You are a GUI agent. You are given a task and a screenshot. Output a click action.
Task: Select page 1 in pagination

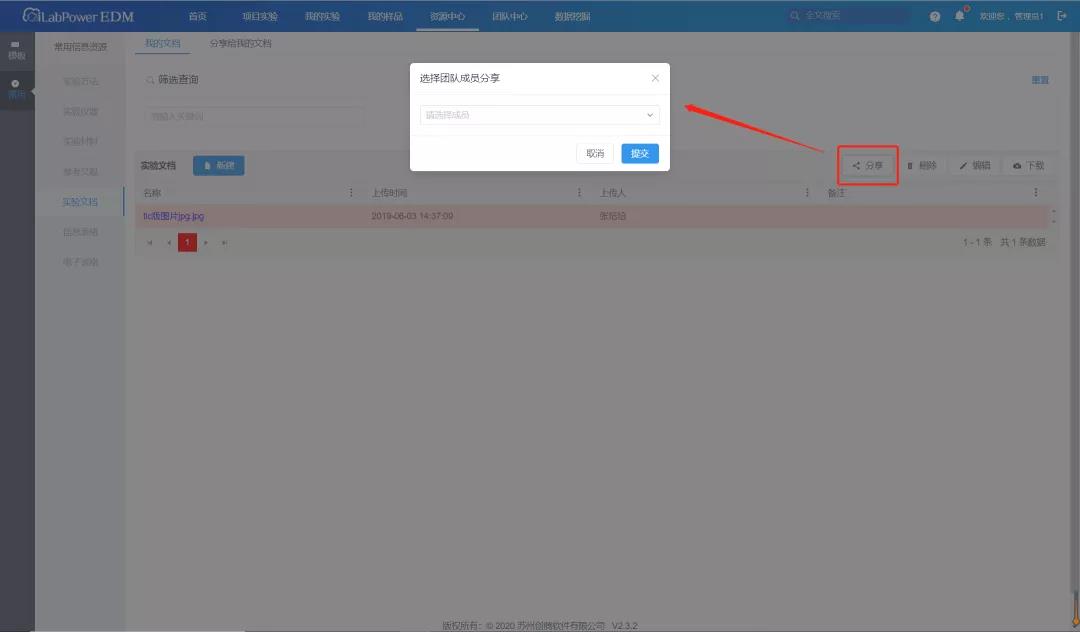click(x=187, y=242)
